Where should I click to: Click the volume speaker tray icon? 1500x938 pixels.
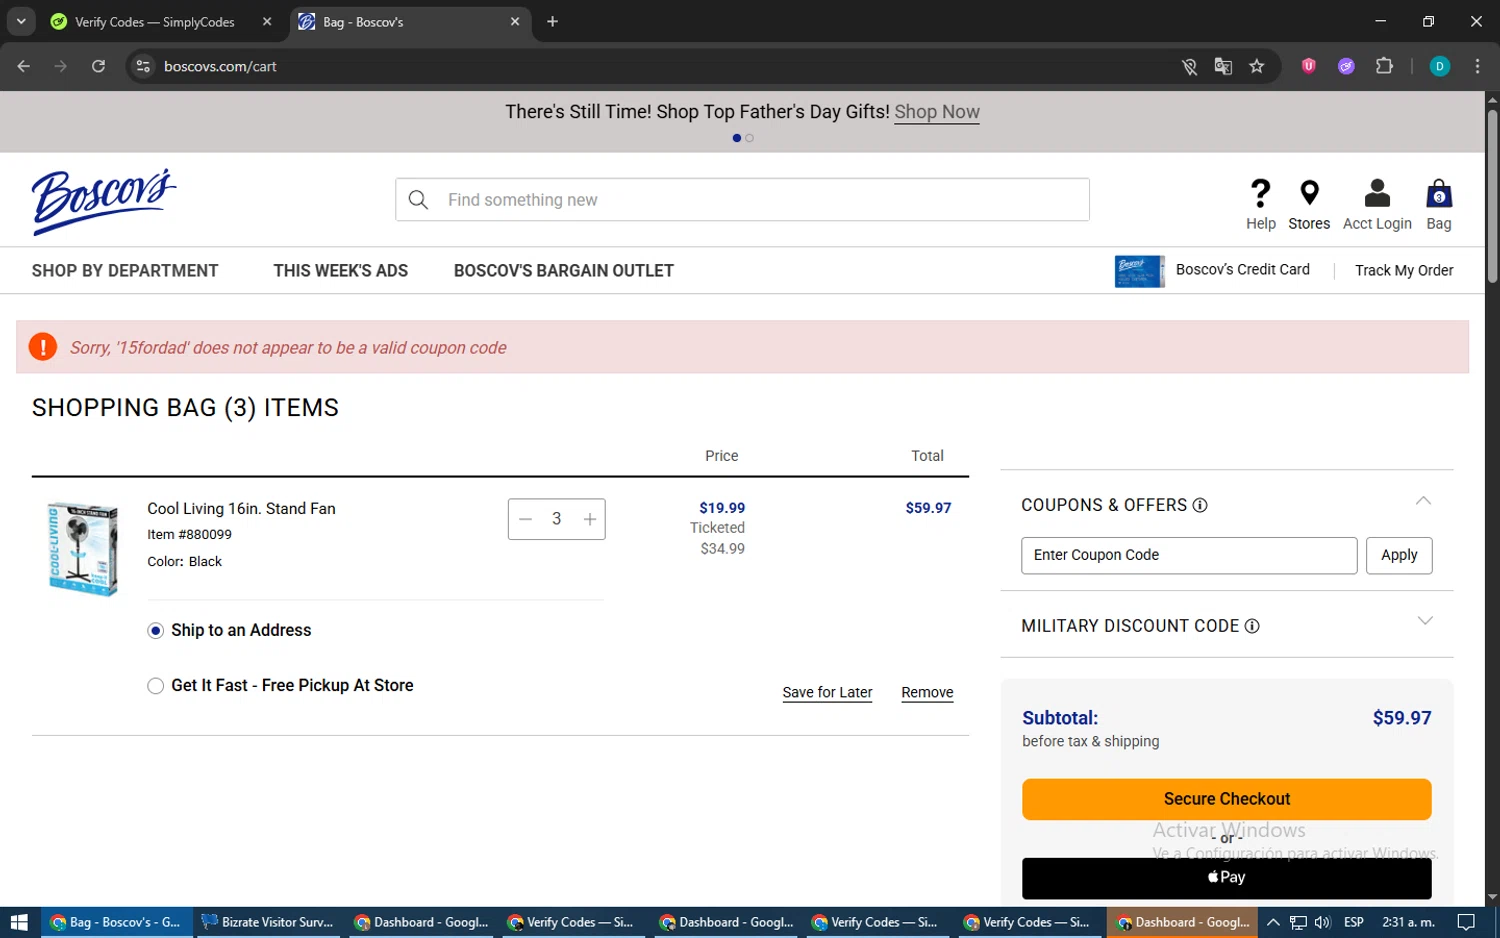1323,922
